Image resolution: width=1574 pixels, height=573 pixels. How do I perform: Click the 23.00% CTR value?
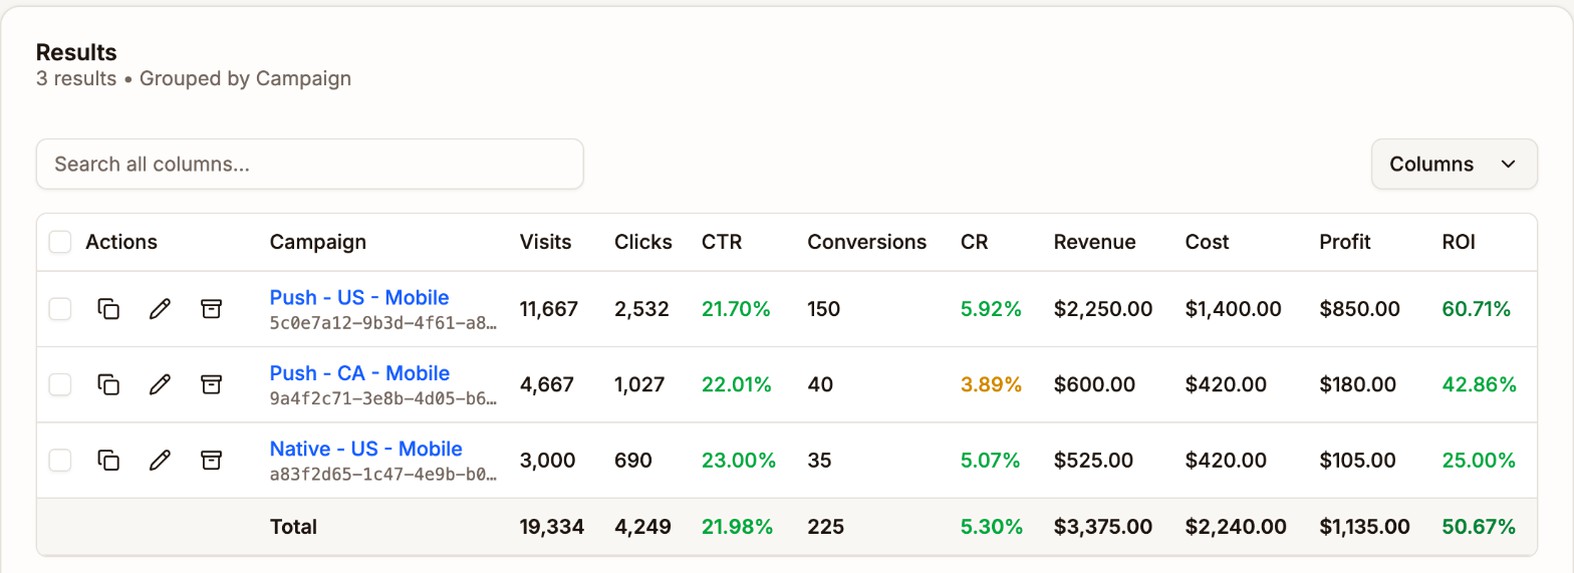click(x=738, y=460)
